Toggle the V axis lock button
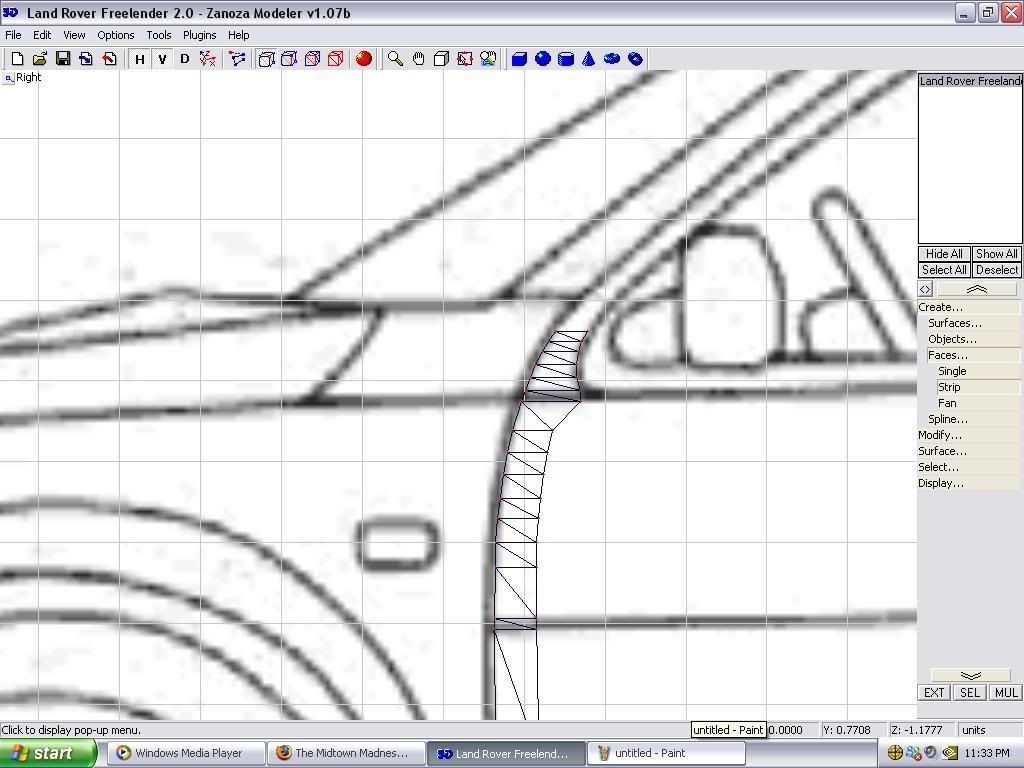Screen dimensions: 1024x768 (162, 59)
